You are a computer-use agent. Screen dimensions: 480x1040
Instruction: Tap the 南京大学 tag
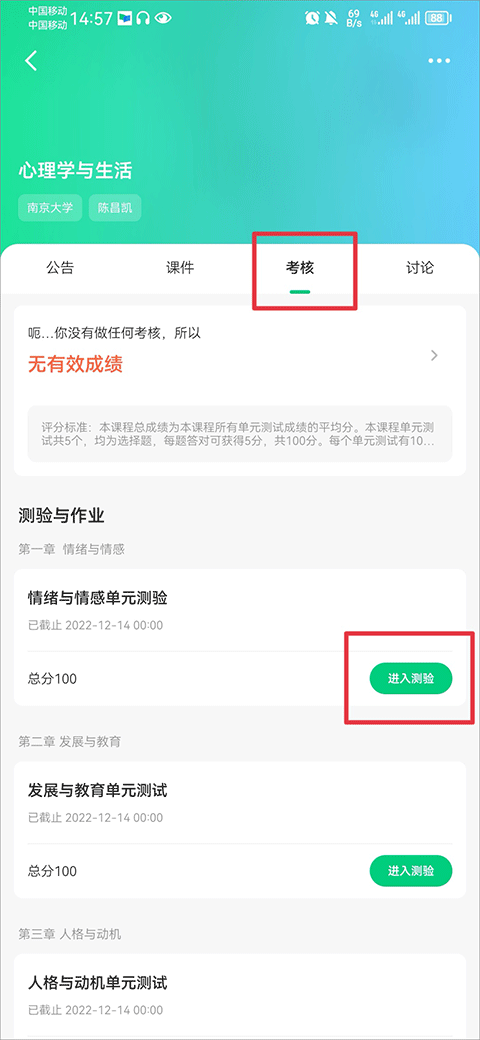click(x=50, y=208)
